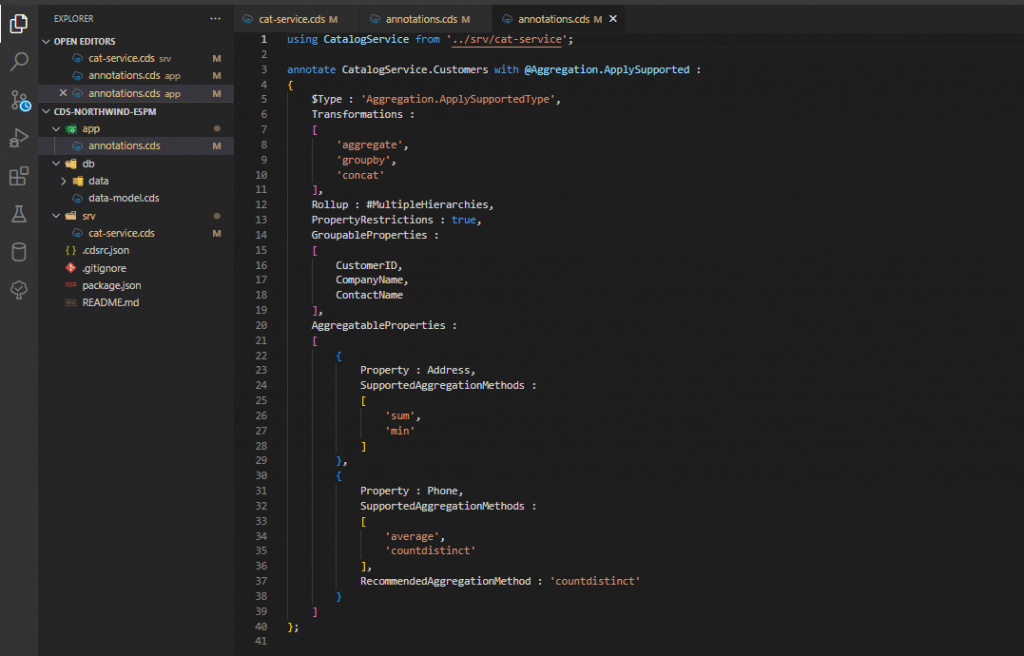Viewport: 1024px width, 656px height.
Task: Open Explorer more actions ellipsis
Action: [216, 19]
